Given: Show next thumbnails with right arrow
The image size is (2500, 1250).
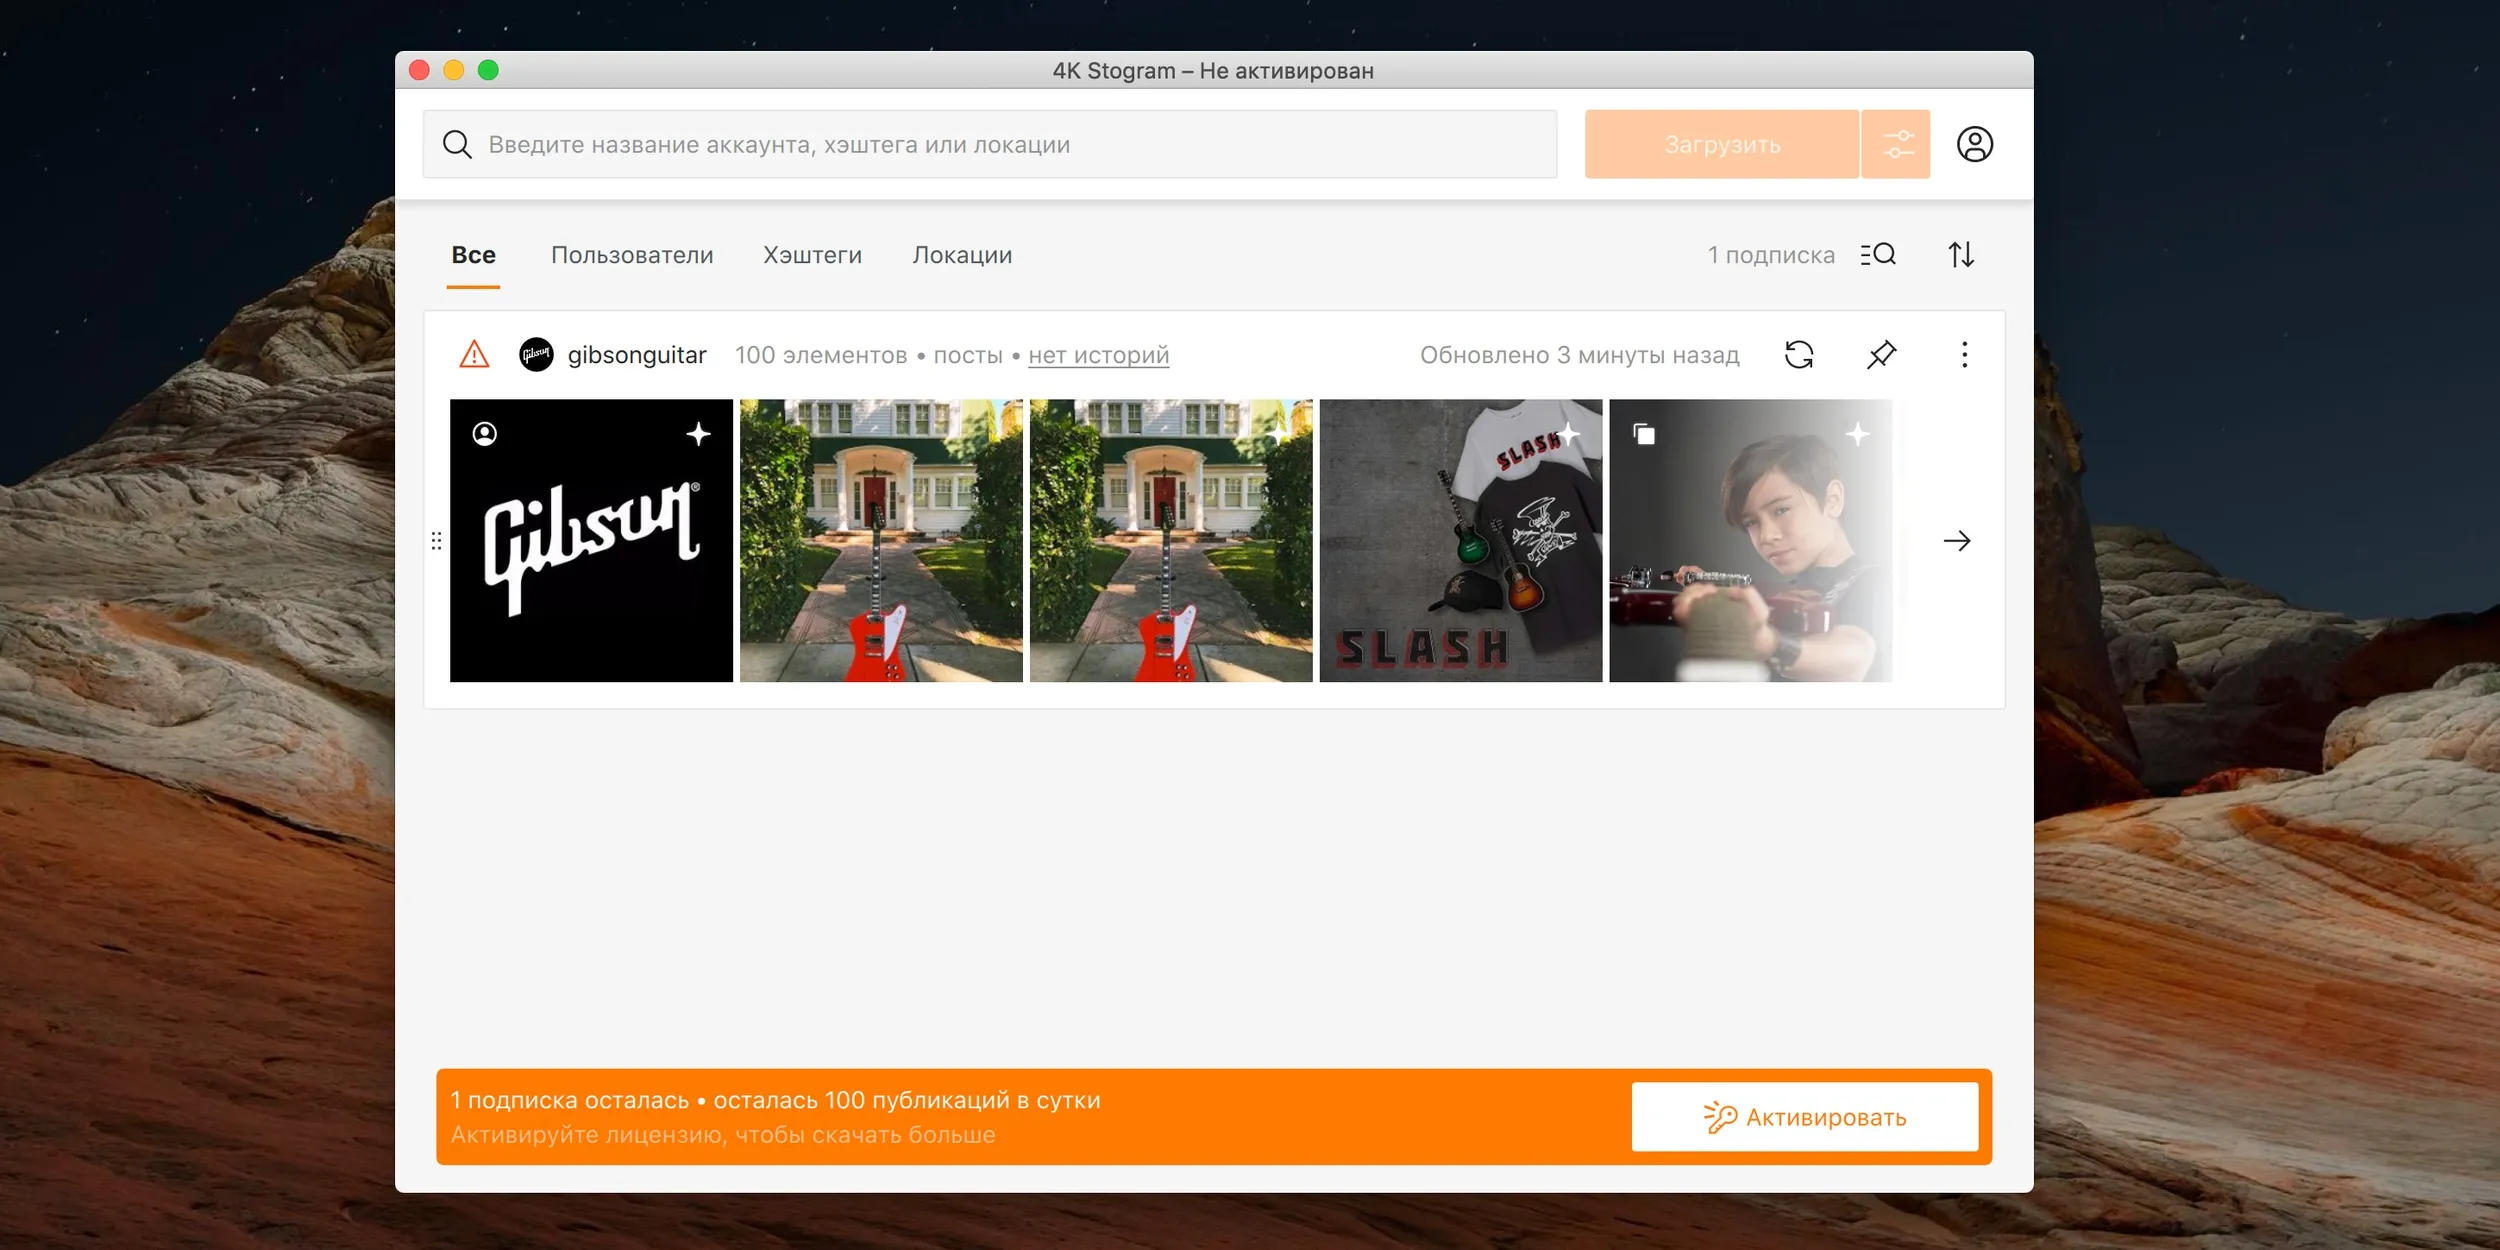Looking at the screenshot, I should [1957, 541].
